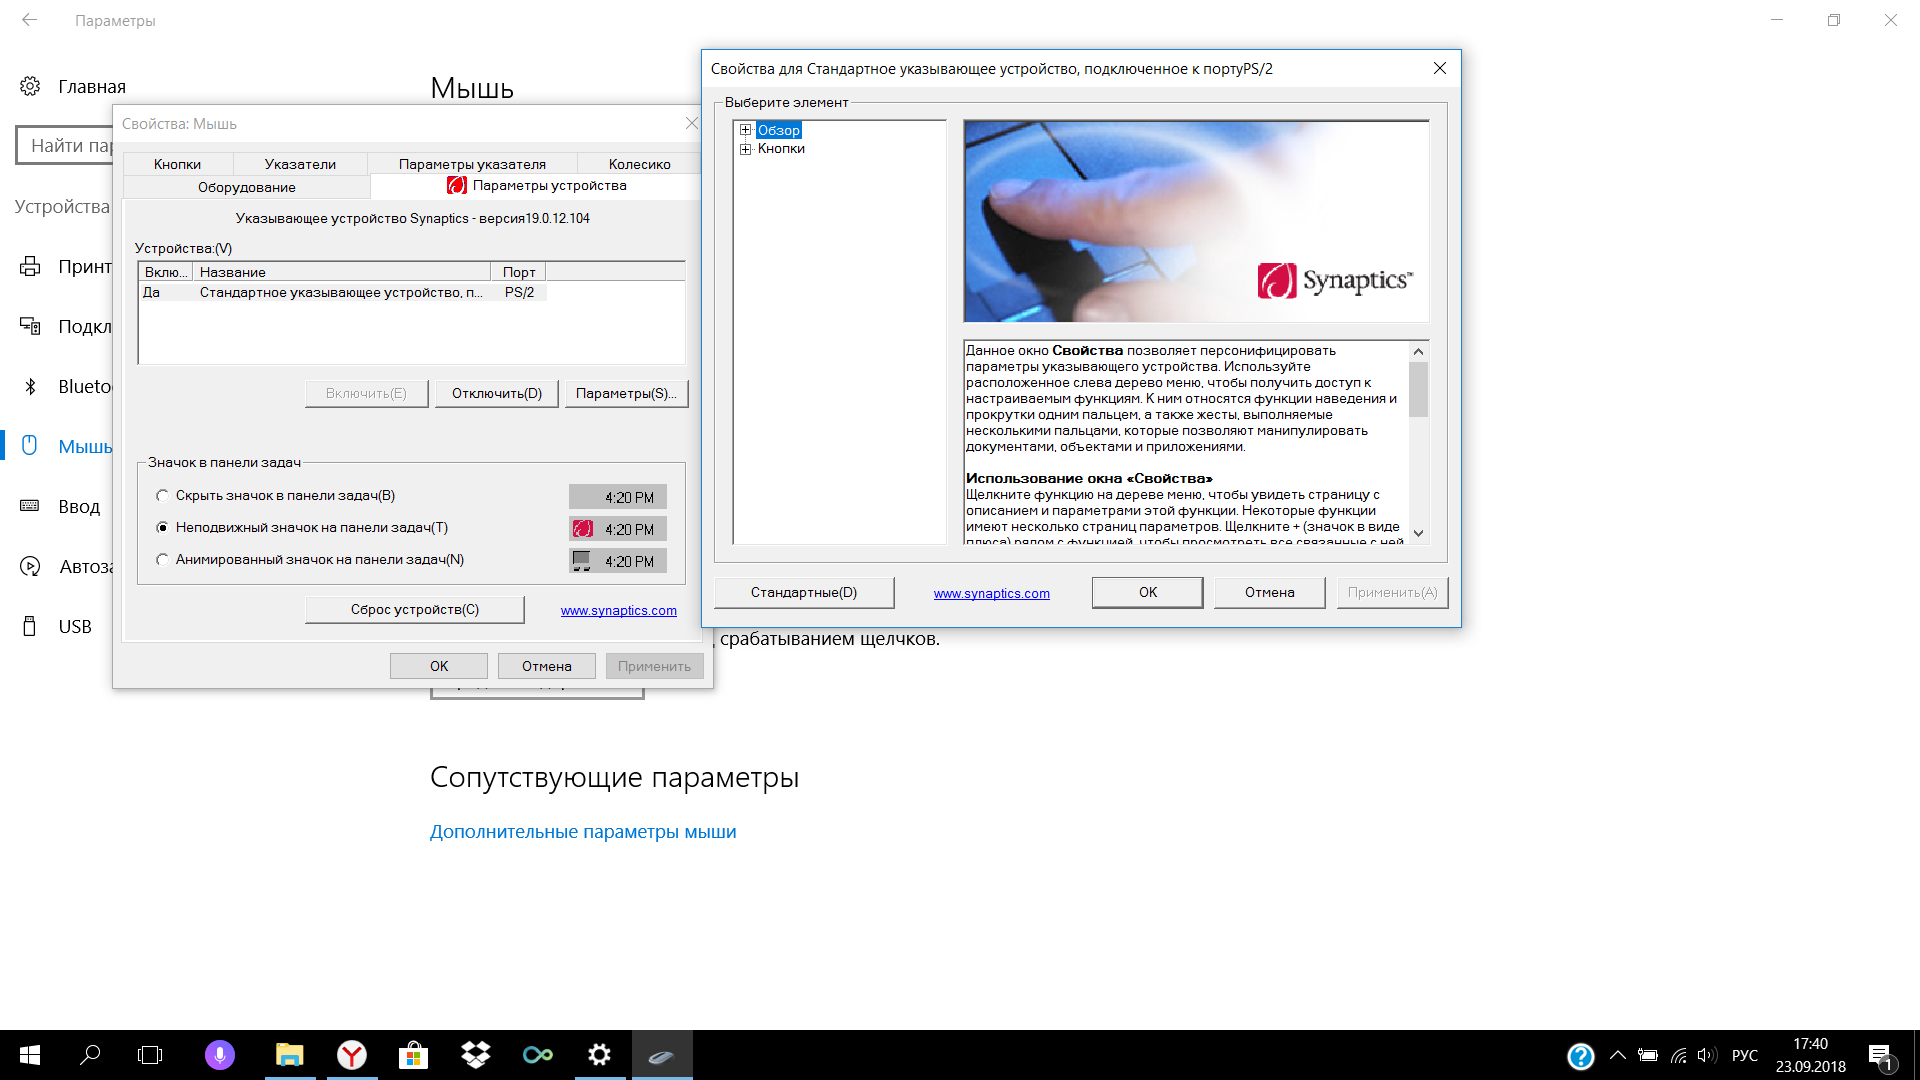The height and width of the screenshot is (1080, 1920).
Task: Click OK in the Mouse Properties dialog
Action: tap(439, 667)
